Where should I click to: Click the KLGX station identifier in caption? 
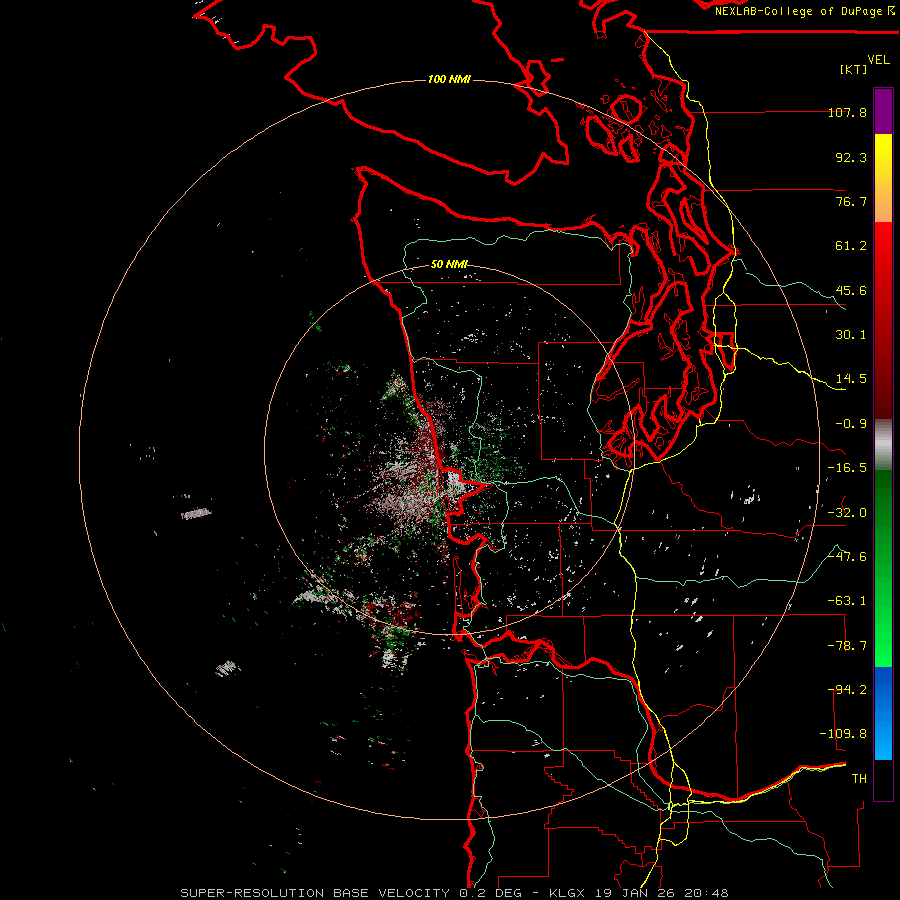(x=567, y=893)
